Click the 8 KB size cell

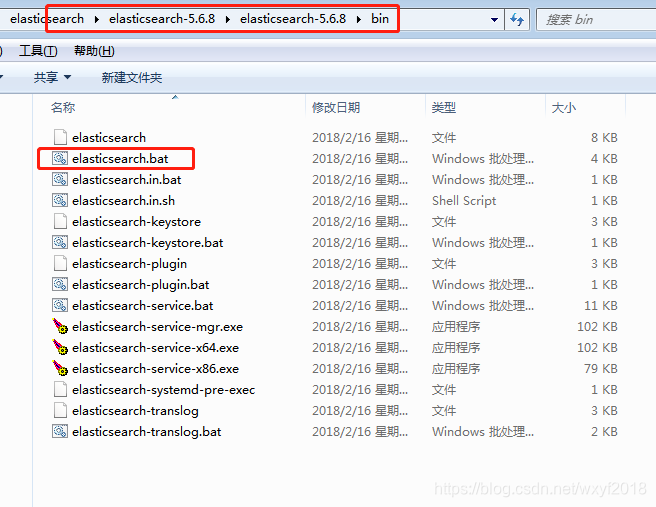(604, 138)
